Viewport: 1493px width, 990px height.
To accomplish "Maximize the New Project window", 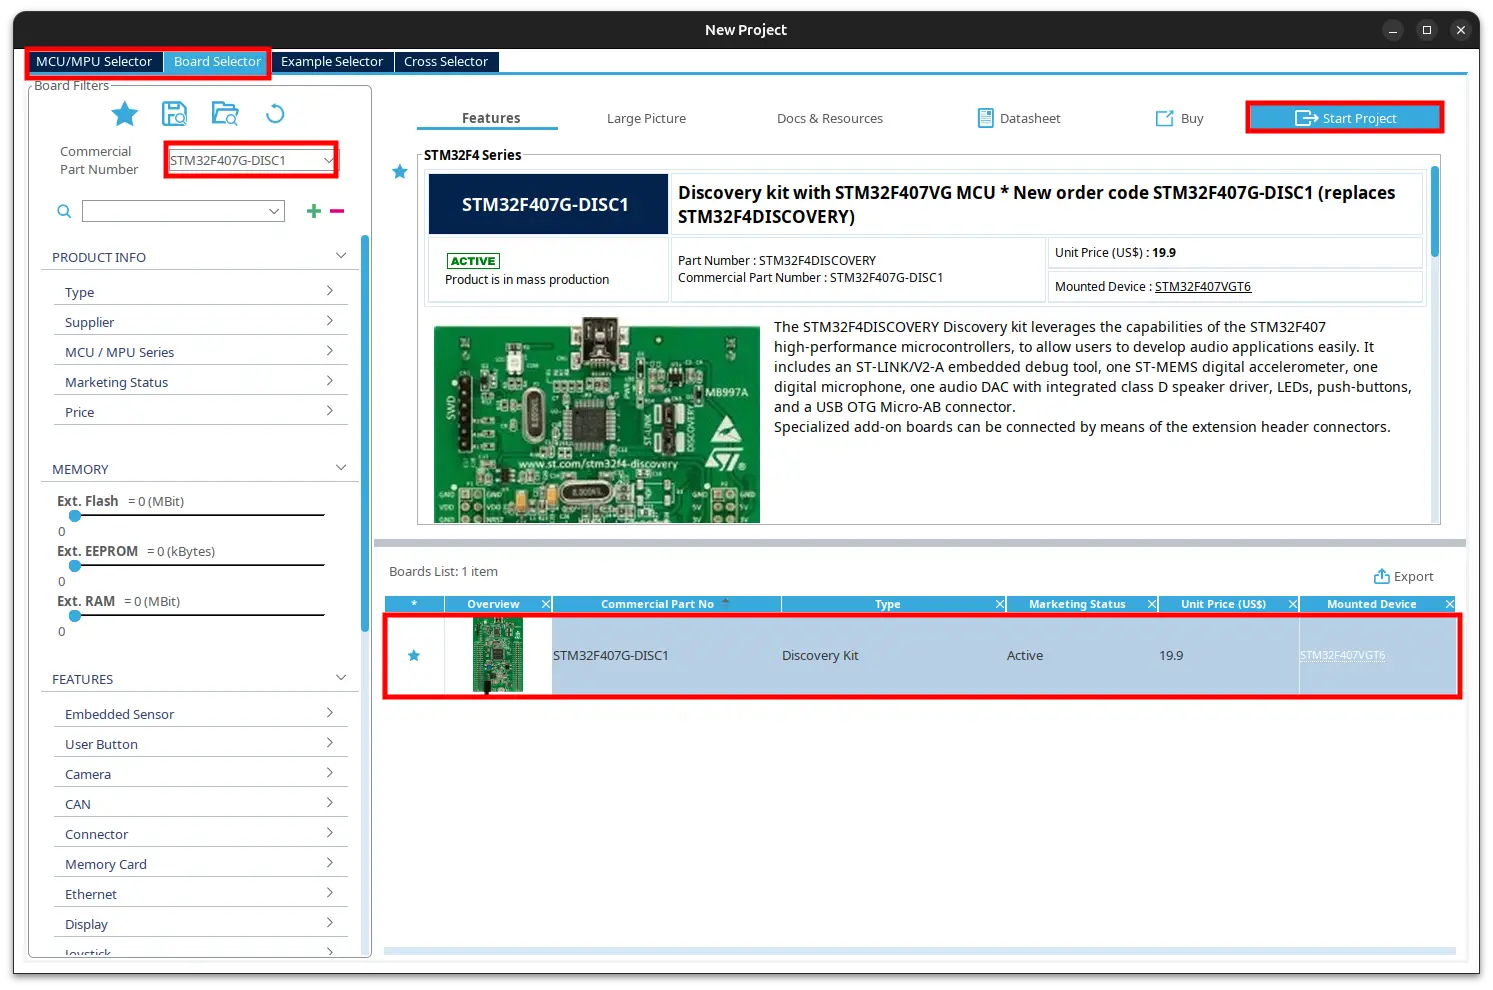I will [1427, 30].
